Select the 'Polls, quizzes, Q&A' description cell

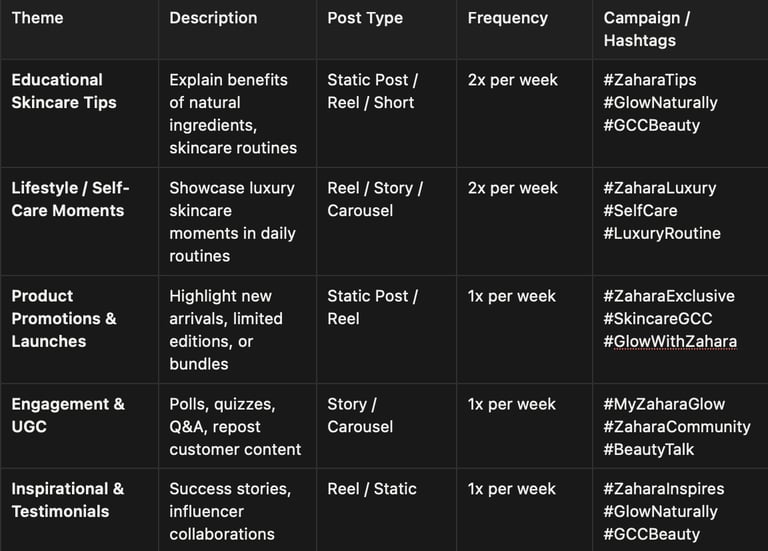coord(238,426)
